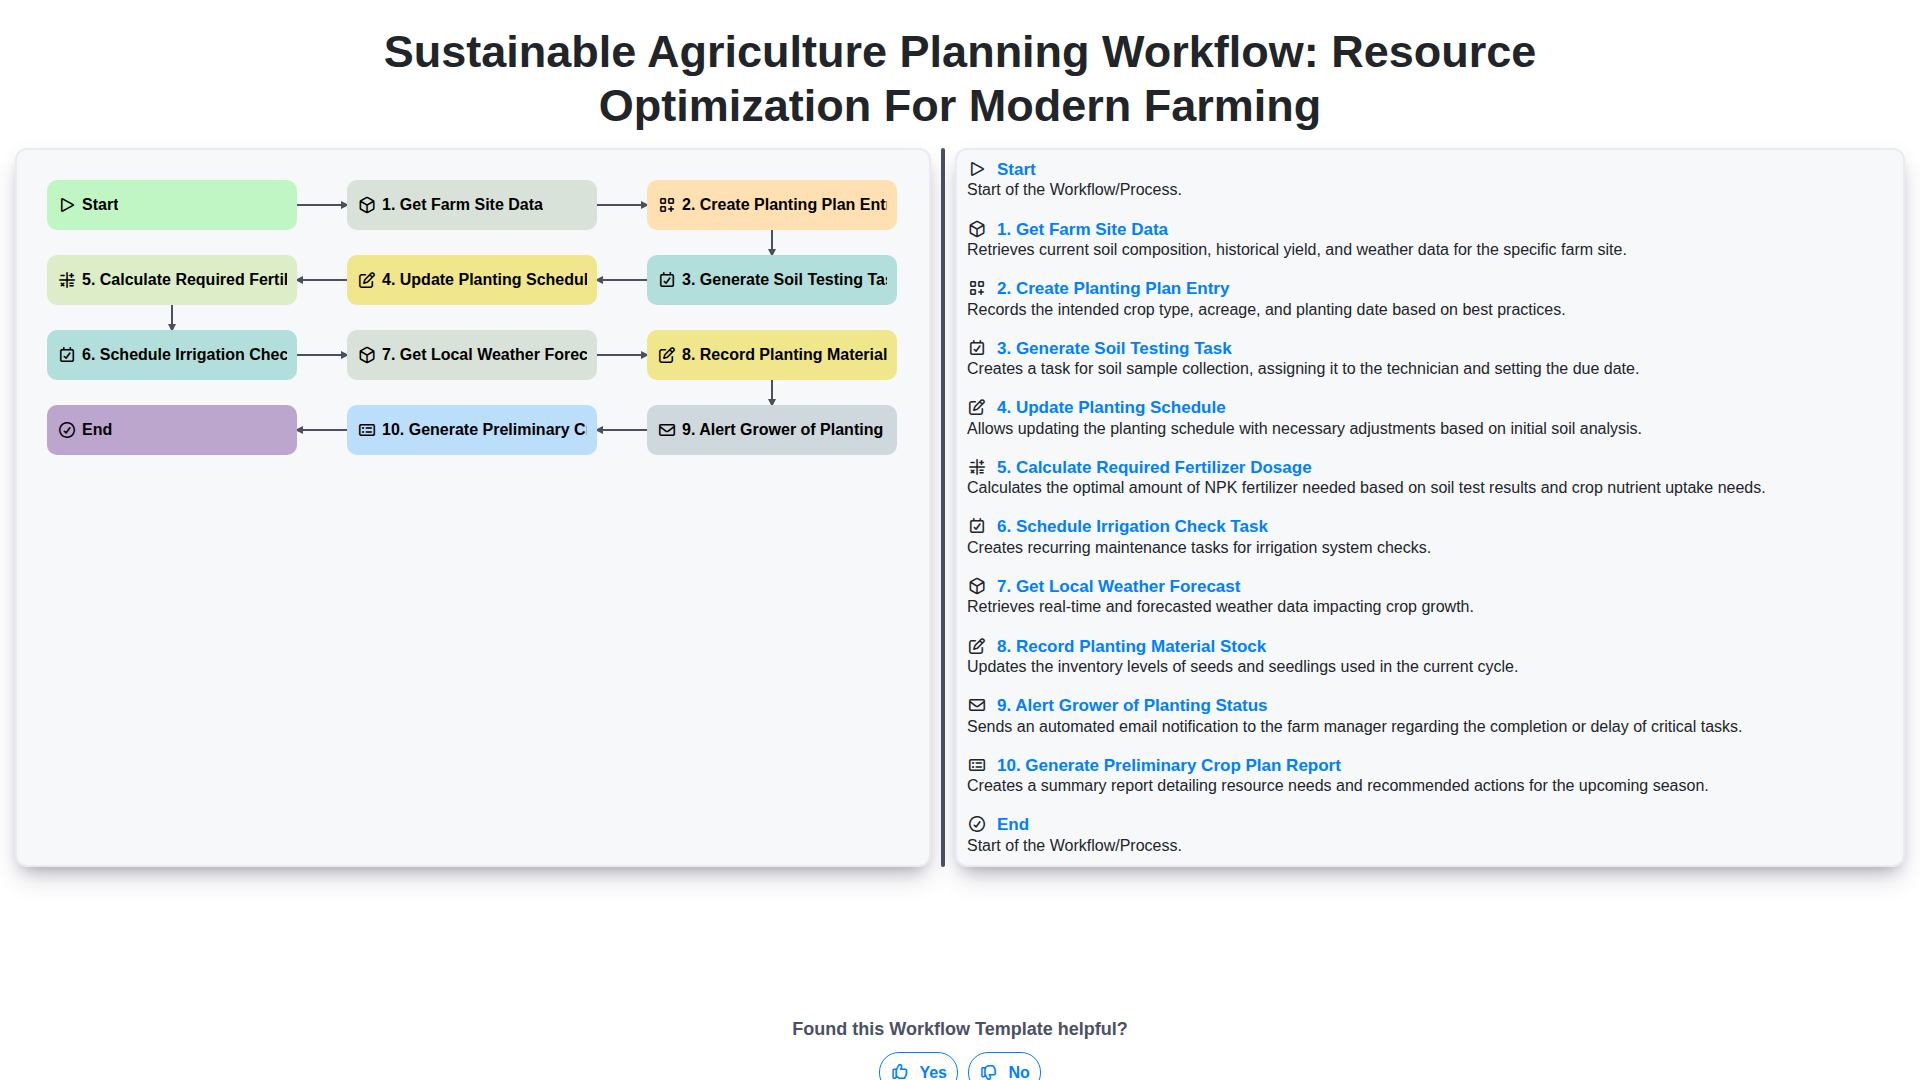Open Record Planting Material Stock link
This screenshot has height=1080, width=1920.
[1131, 646]
